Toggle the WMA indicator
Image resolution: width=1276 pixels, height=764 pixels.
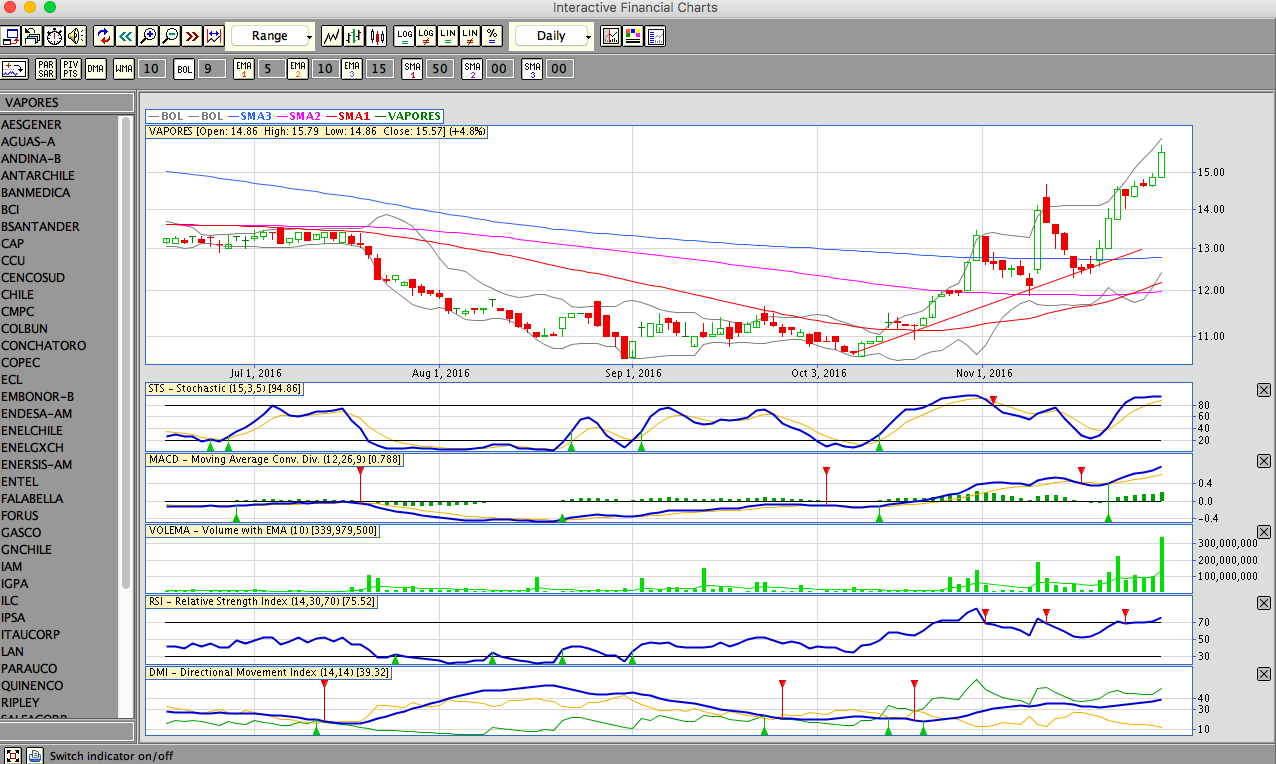123,69
